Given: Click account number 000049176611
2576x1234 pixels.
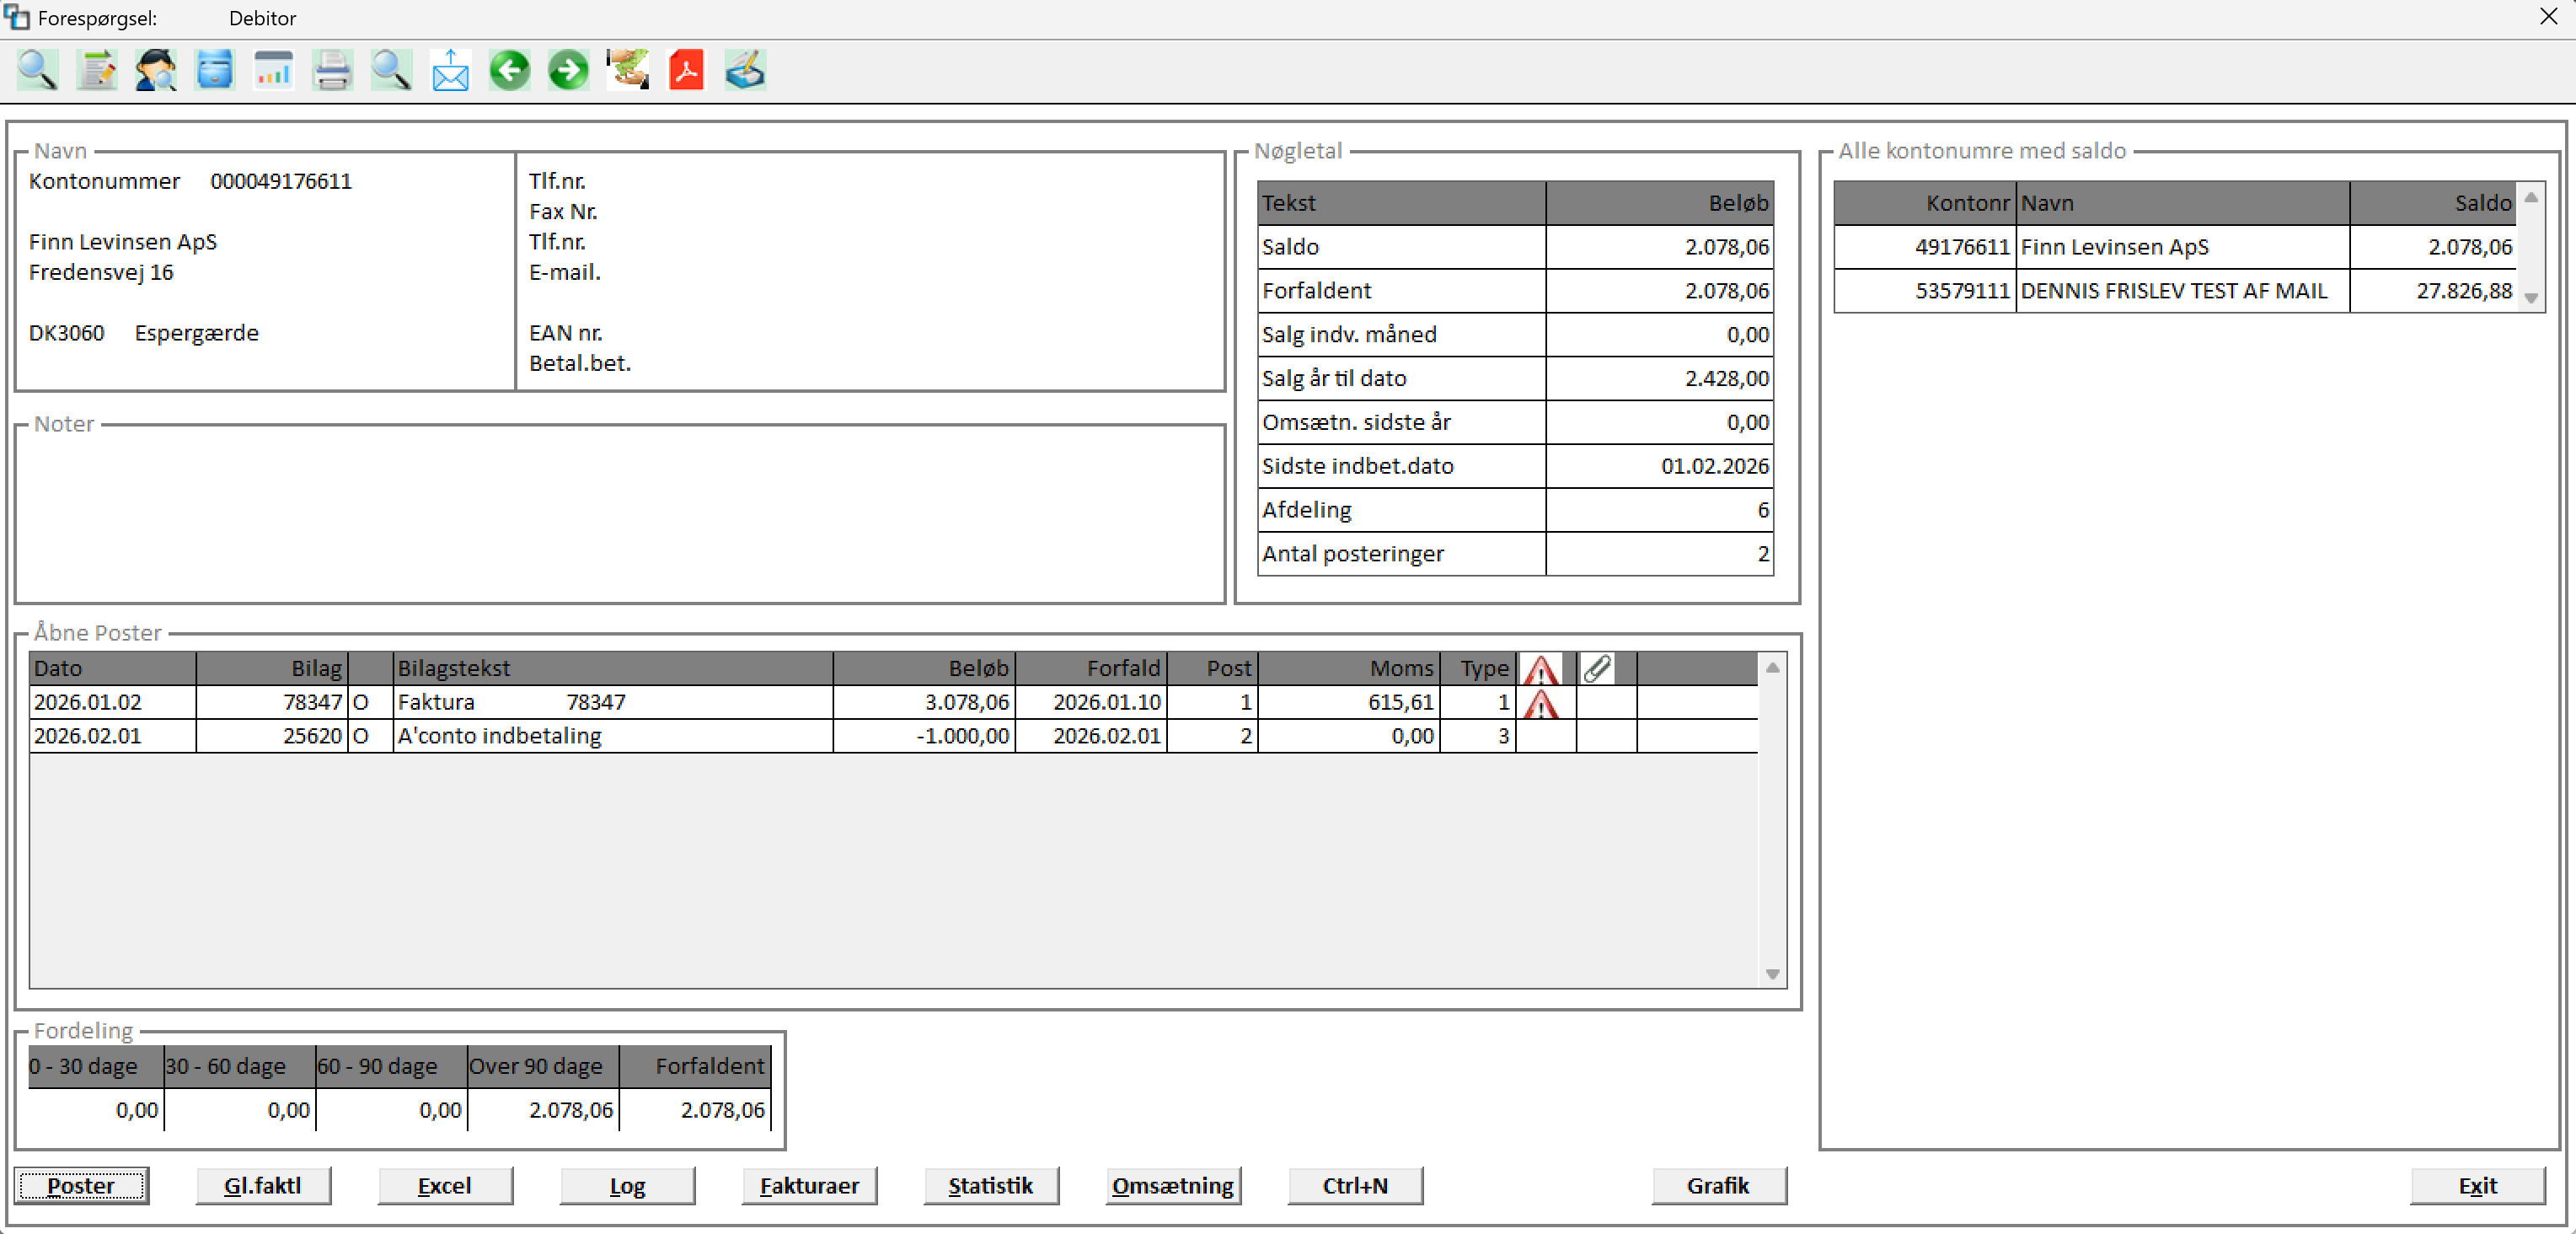Looking at the screenshot, I should click(x=281, y=181).
